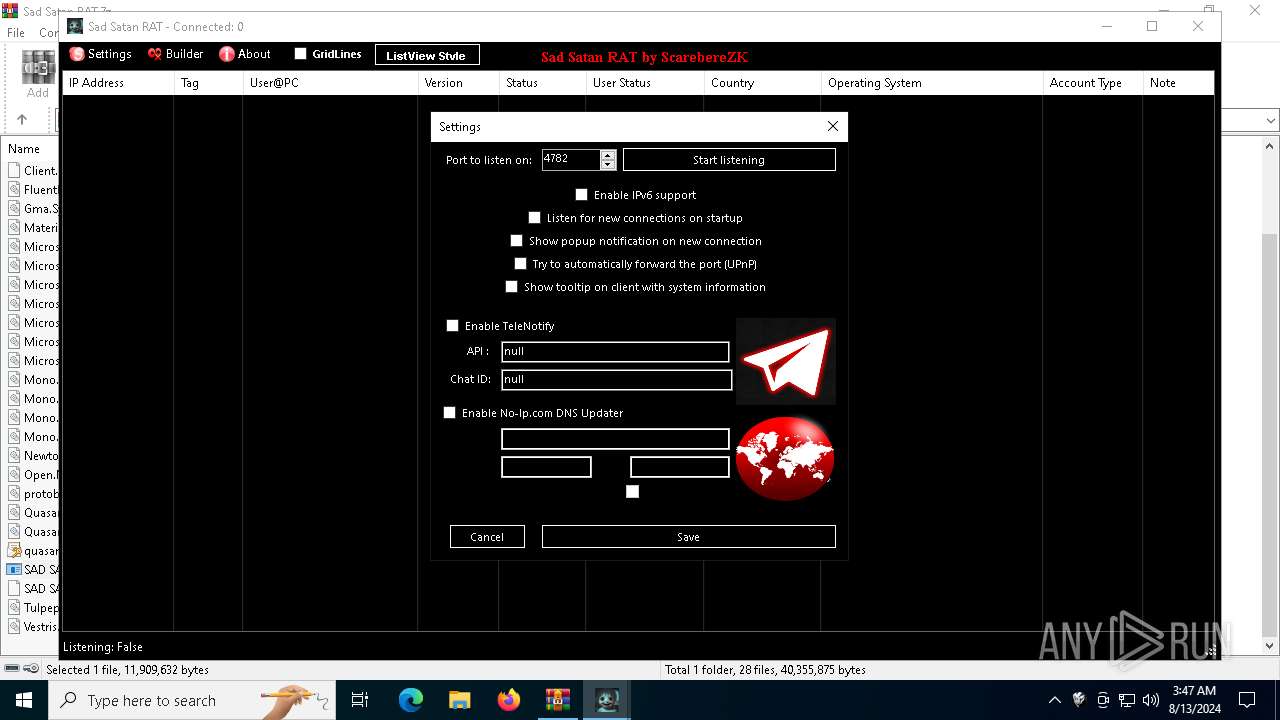Enable IPv6 support checkbox
The image size is (1280, 720).
pyautogui.click(x=581, y=195)
